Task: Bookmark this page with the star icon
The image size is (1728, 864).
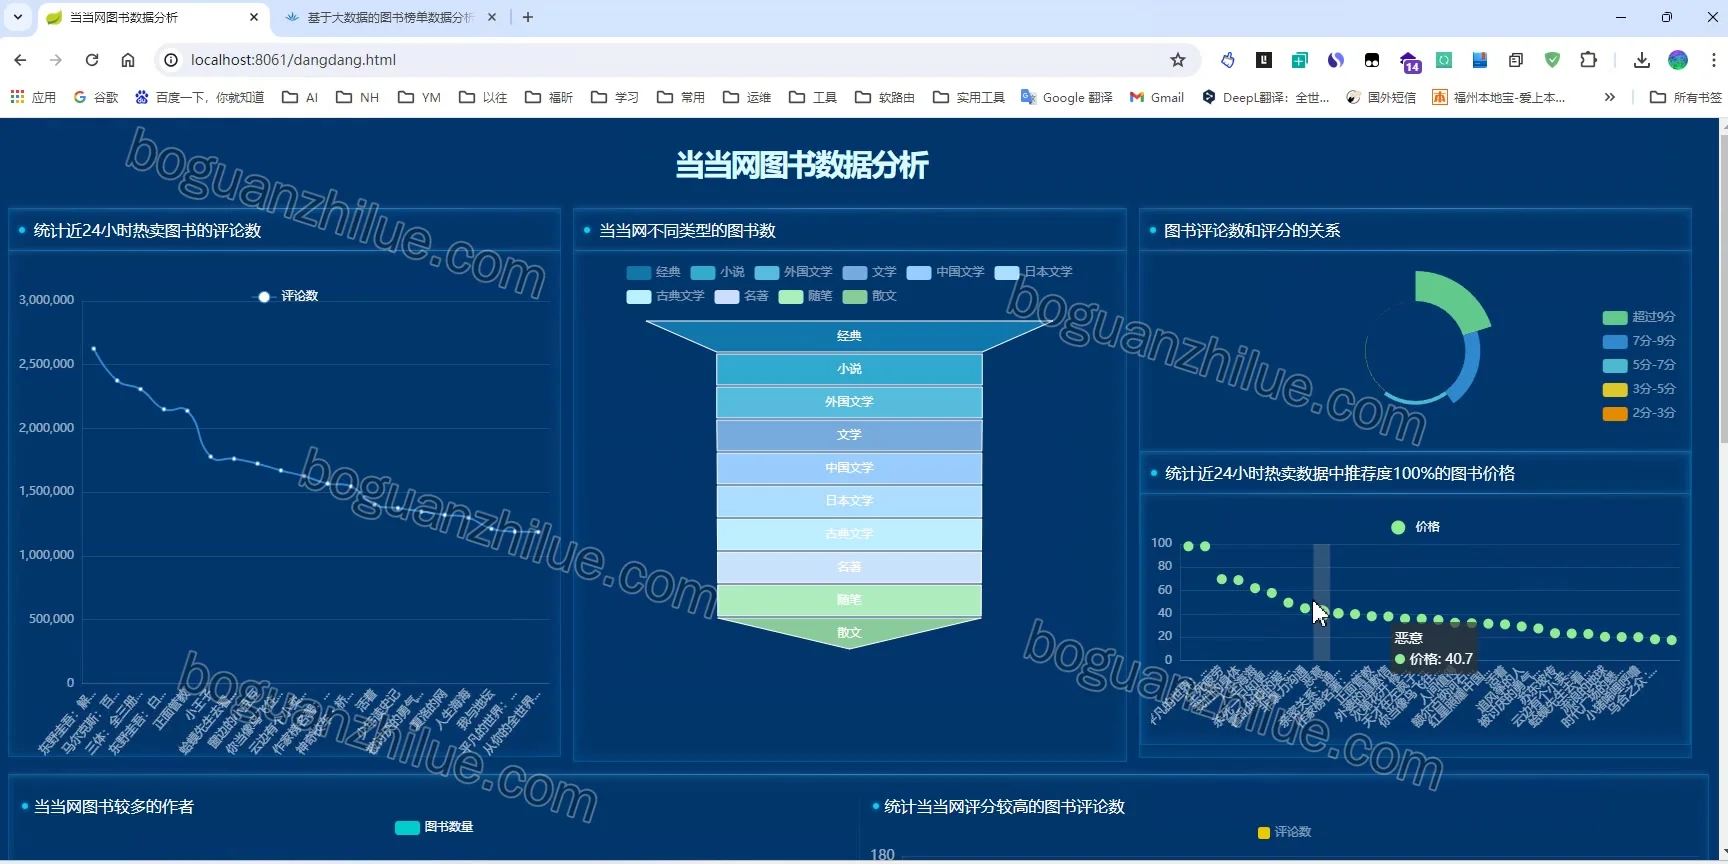Action: point(1178,60)
